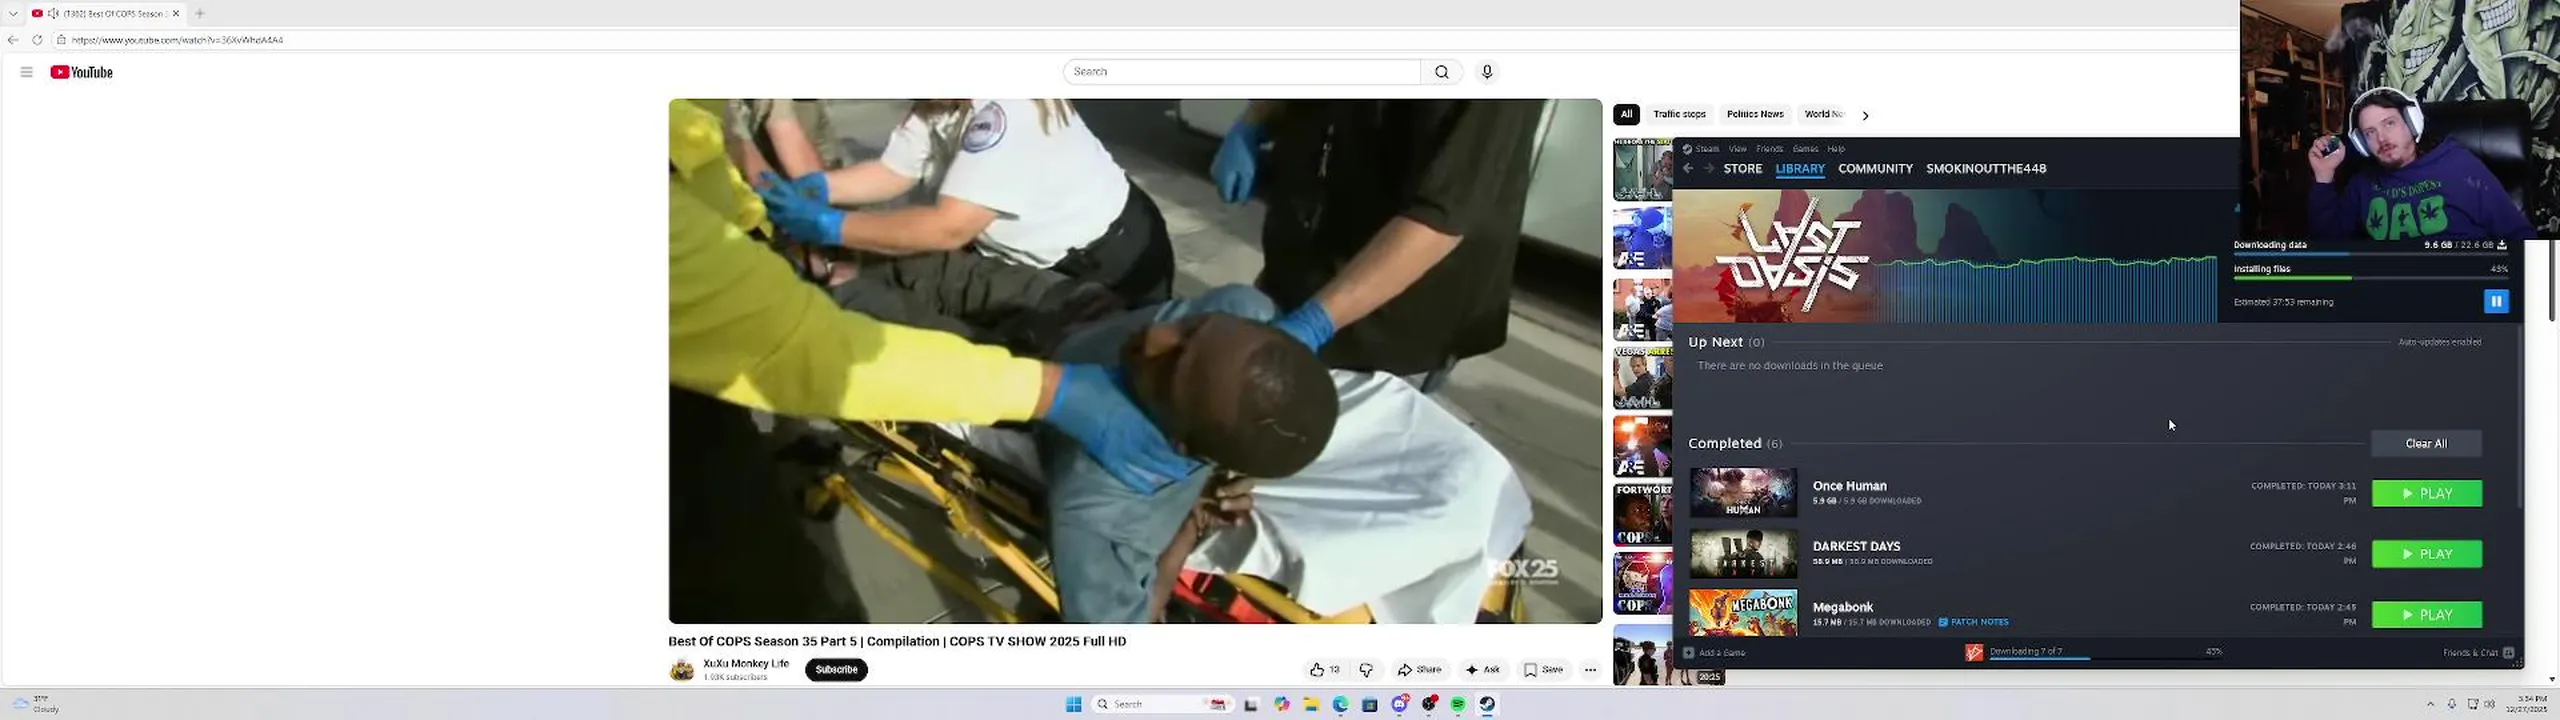
Task: Switch to Steam LIBRARY tab
Action: pyautogui.click(x=1800, y=169)
